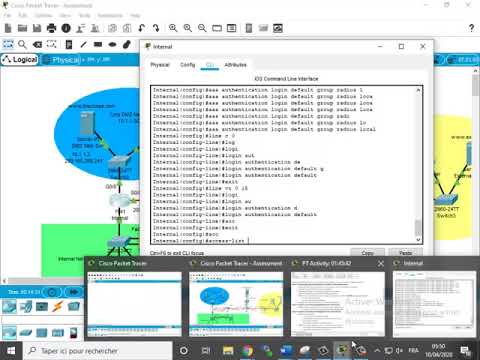Click the Power Cycle Devices button
The width and height of the screenshot is (480, 360).
click(x=52, y=292)
